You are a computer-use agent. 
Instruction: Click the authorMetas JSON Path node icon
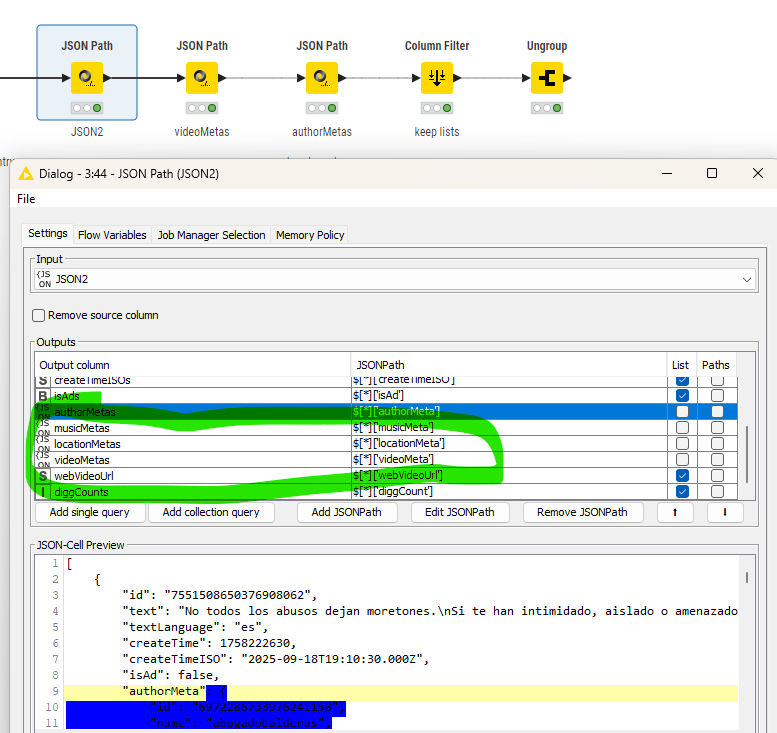pyautogui.click(x=322, y=77)
